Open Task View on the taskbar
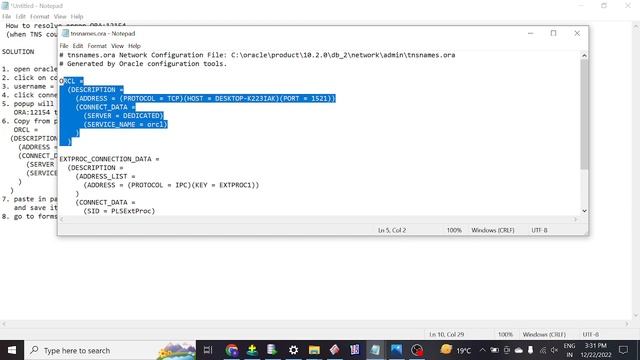The height and width of the screenshot is (360, 640). [x=208, y=350]
